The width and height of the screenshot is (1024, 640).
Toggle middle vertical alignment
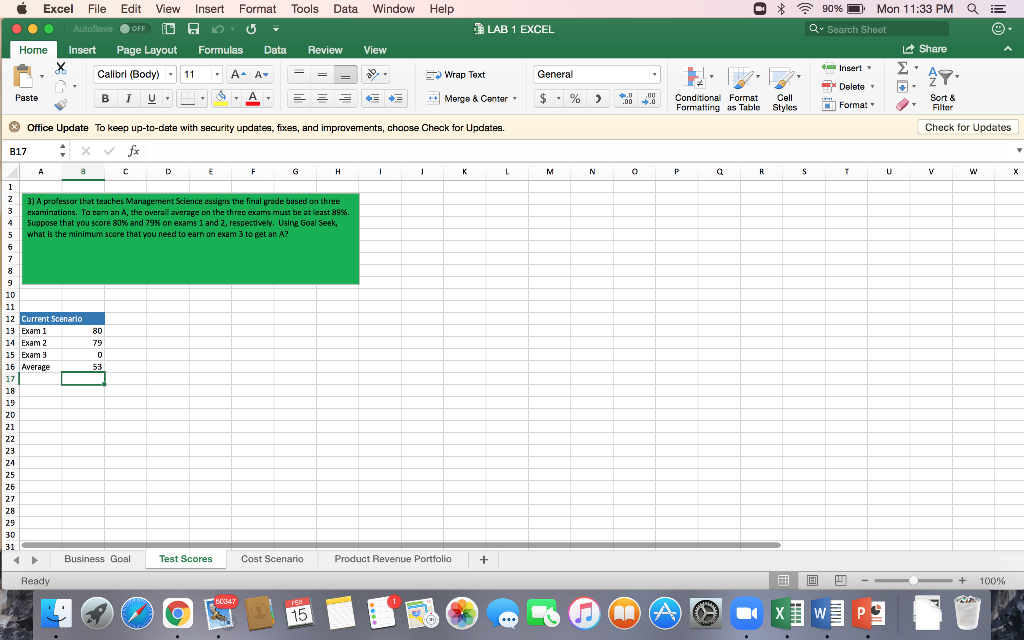tap(322, 74)
